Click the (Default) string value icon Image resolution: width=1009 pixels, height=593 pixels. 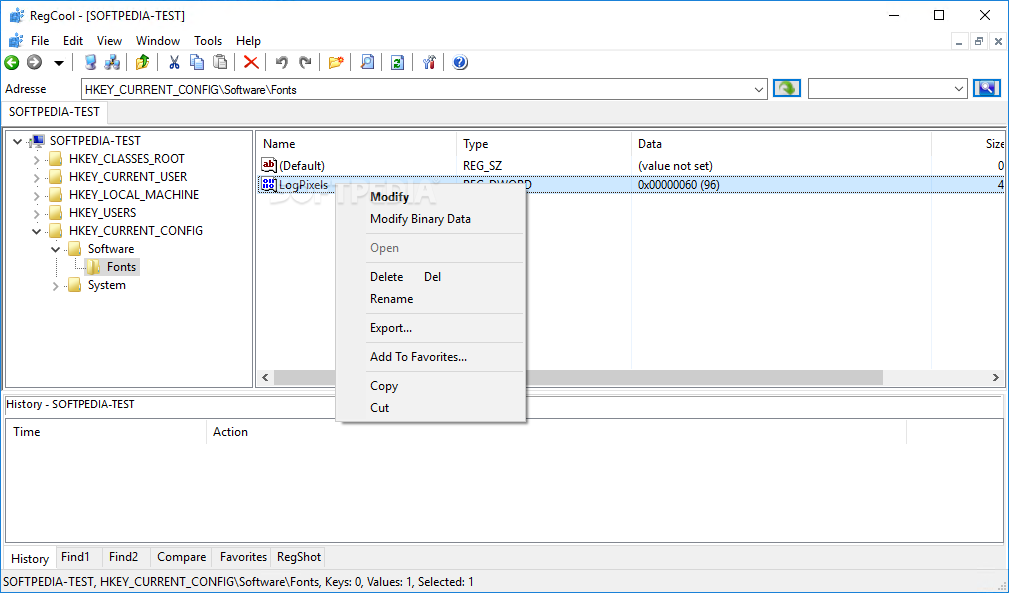click(269, 165)
